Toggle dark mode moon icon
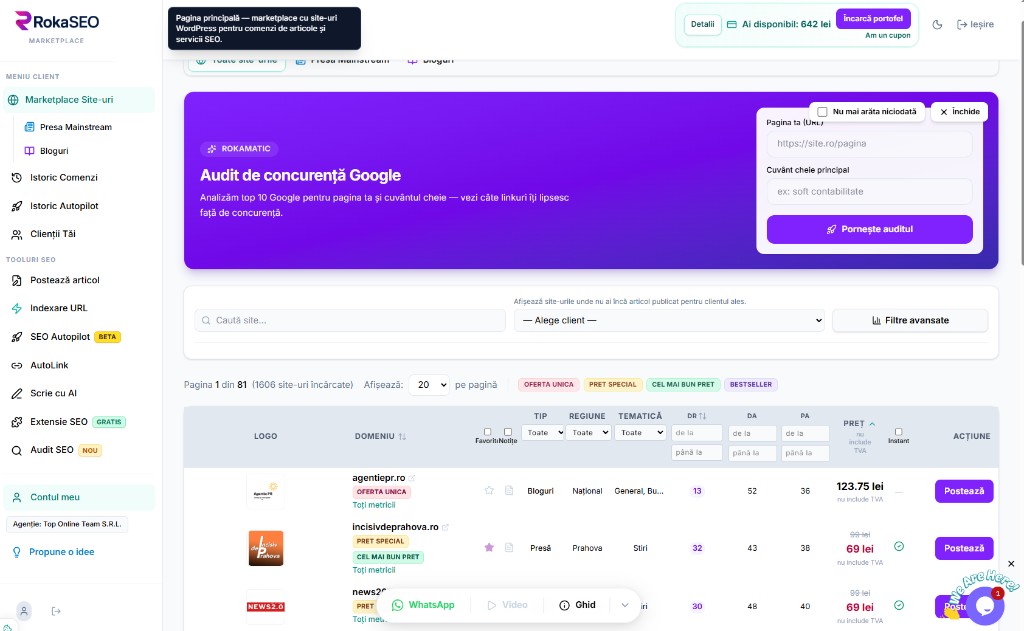This screenshot has height=631, width=1024. point(937,25)
